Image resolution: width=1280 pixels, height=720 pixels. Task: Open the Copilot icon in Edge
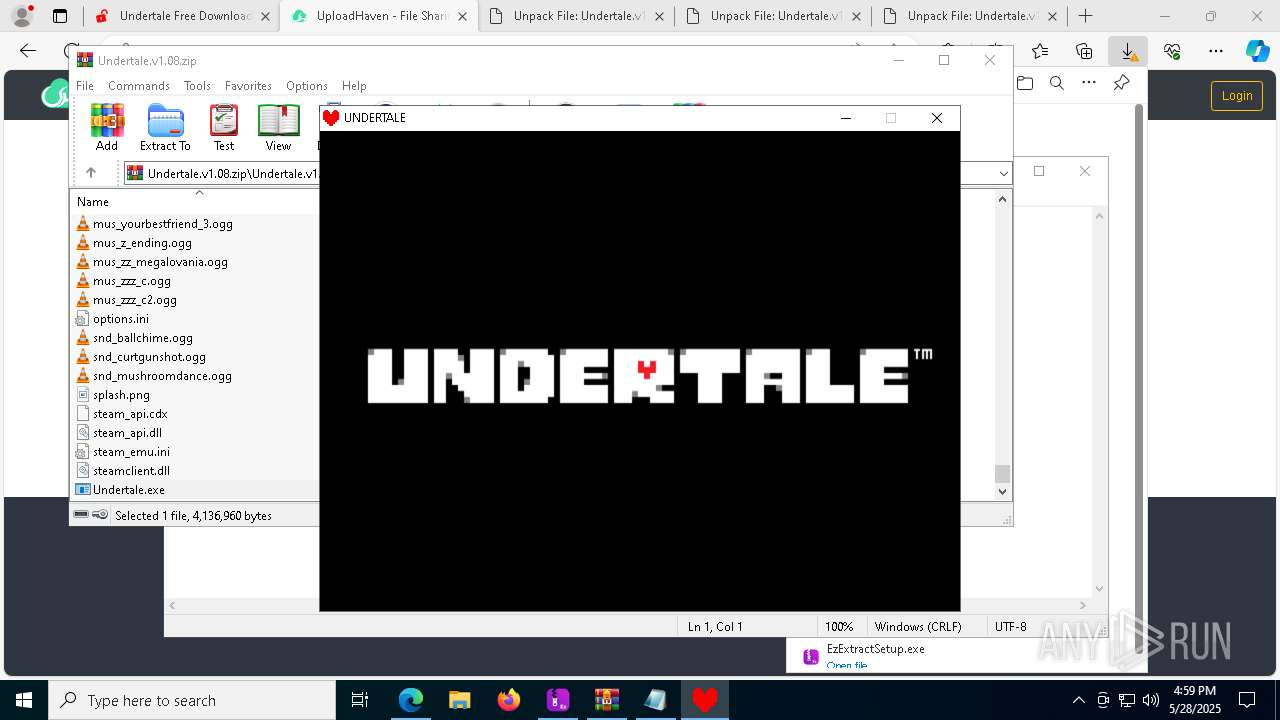1258,51
